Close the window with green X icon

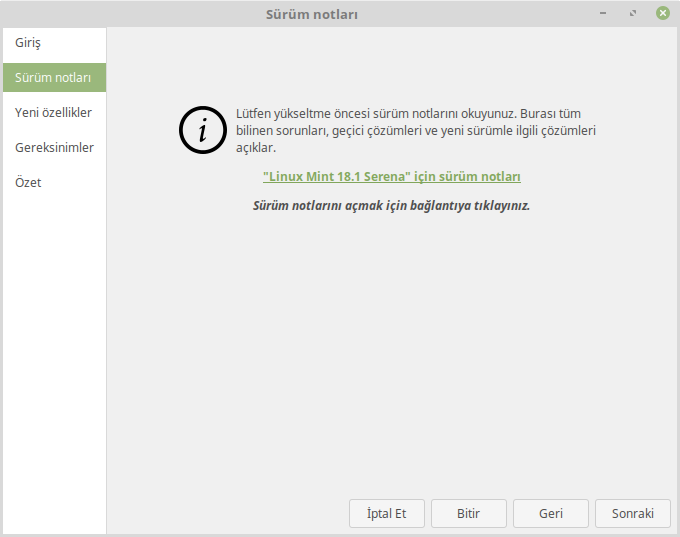pos(663,13)
